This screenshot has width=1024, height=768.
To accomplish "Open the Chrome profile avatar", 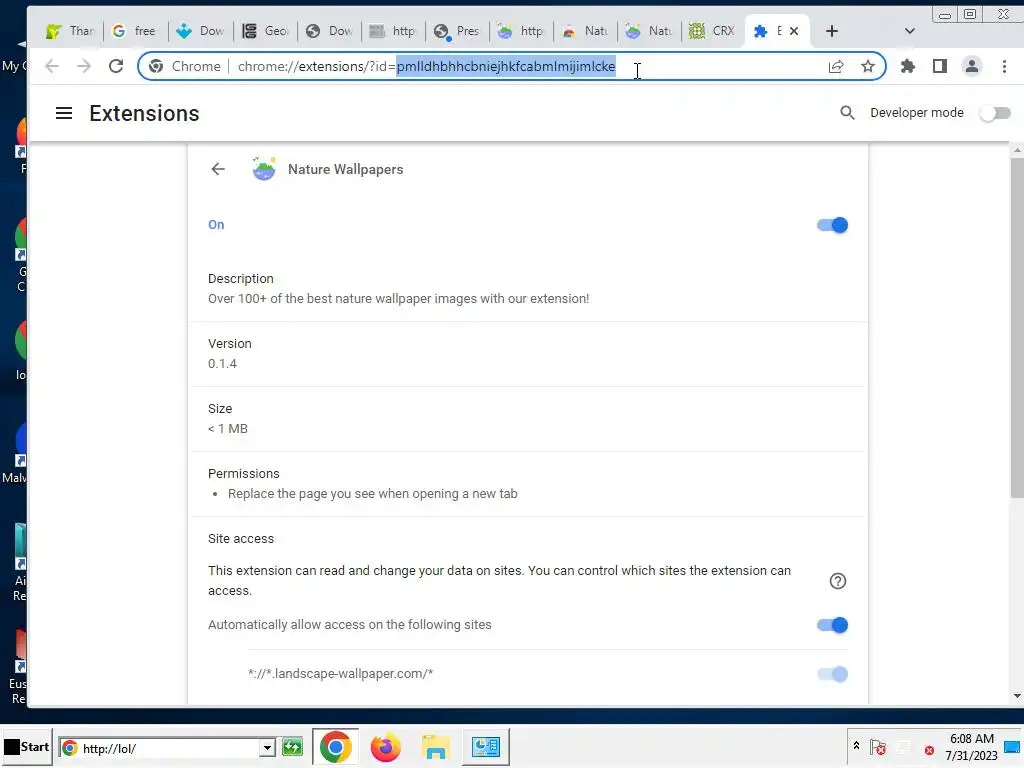I will pos(972,66).
